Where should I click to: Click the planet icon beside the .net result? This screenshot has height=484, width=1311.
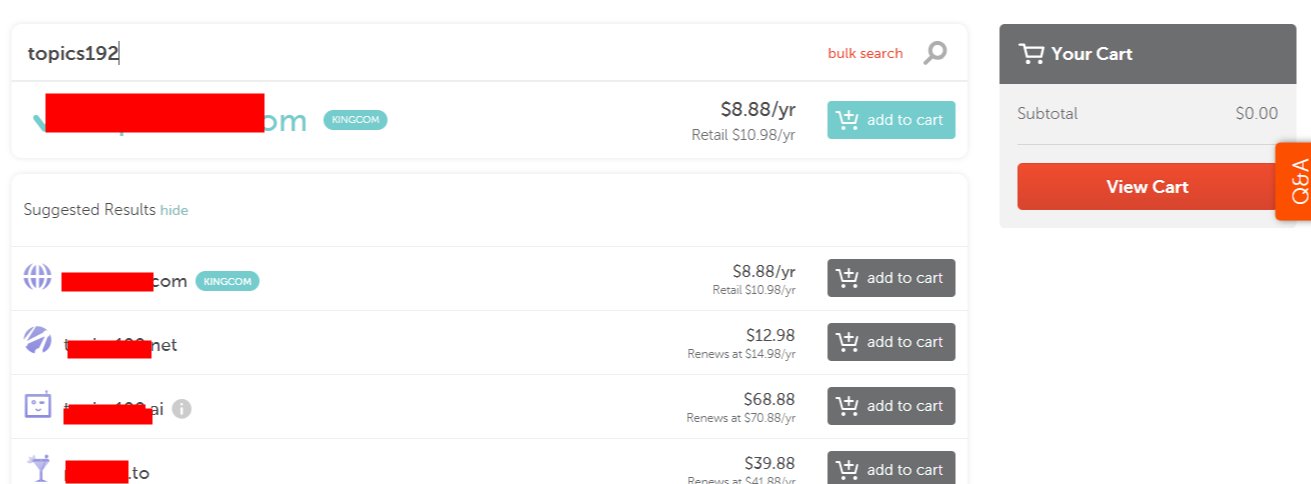point(37,340)
